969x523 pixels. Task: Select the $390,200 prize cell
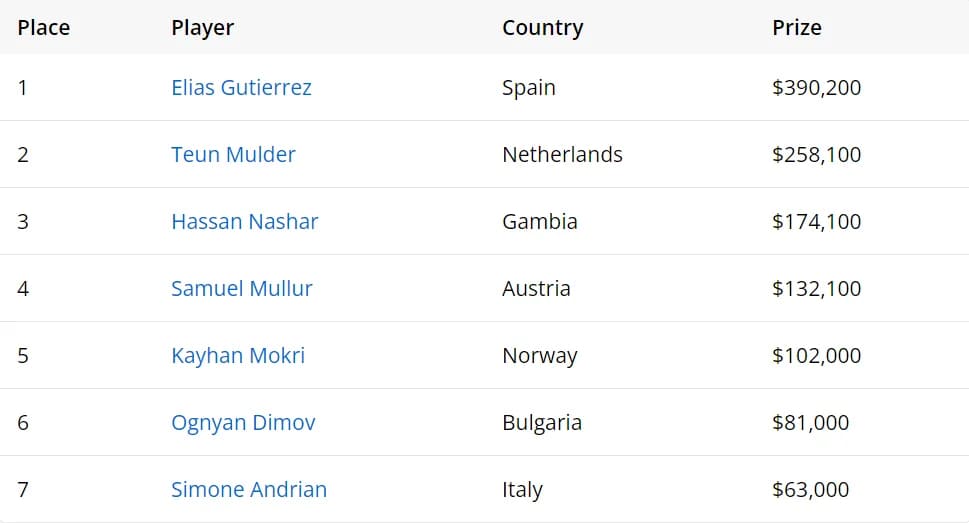click(x=816, y=88)
